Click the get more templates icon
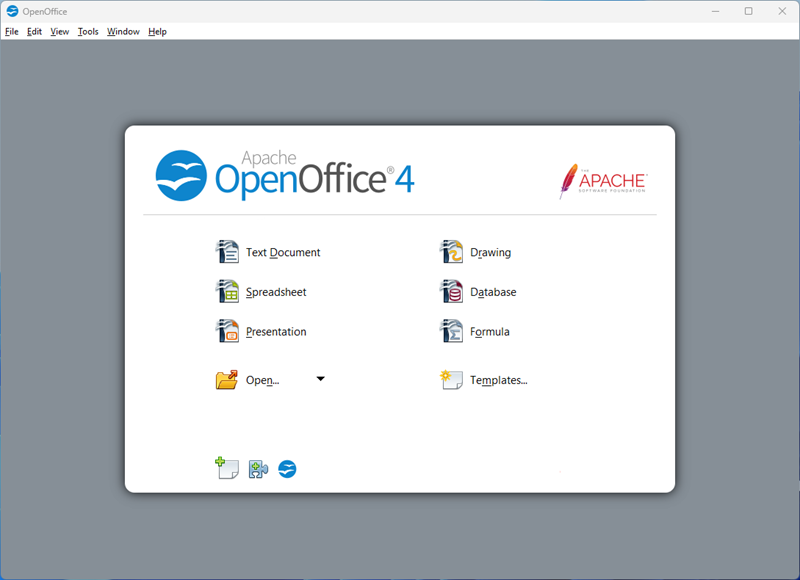 227,468
